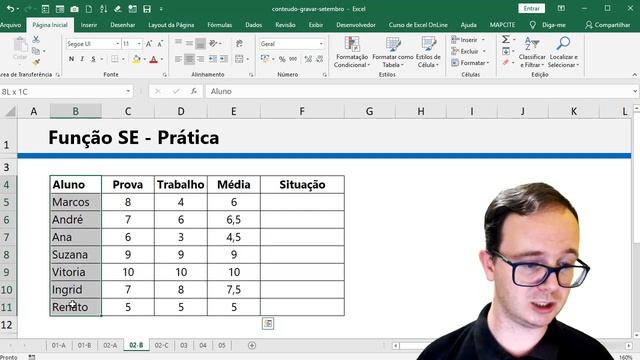Save the workbook with floppy icon
Viewport: 640px width, 360px height.
click(x=147, y=9)
